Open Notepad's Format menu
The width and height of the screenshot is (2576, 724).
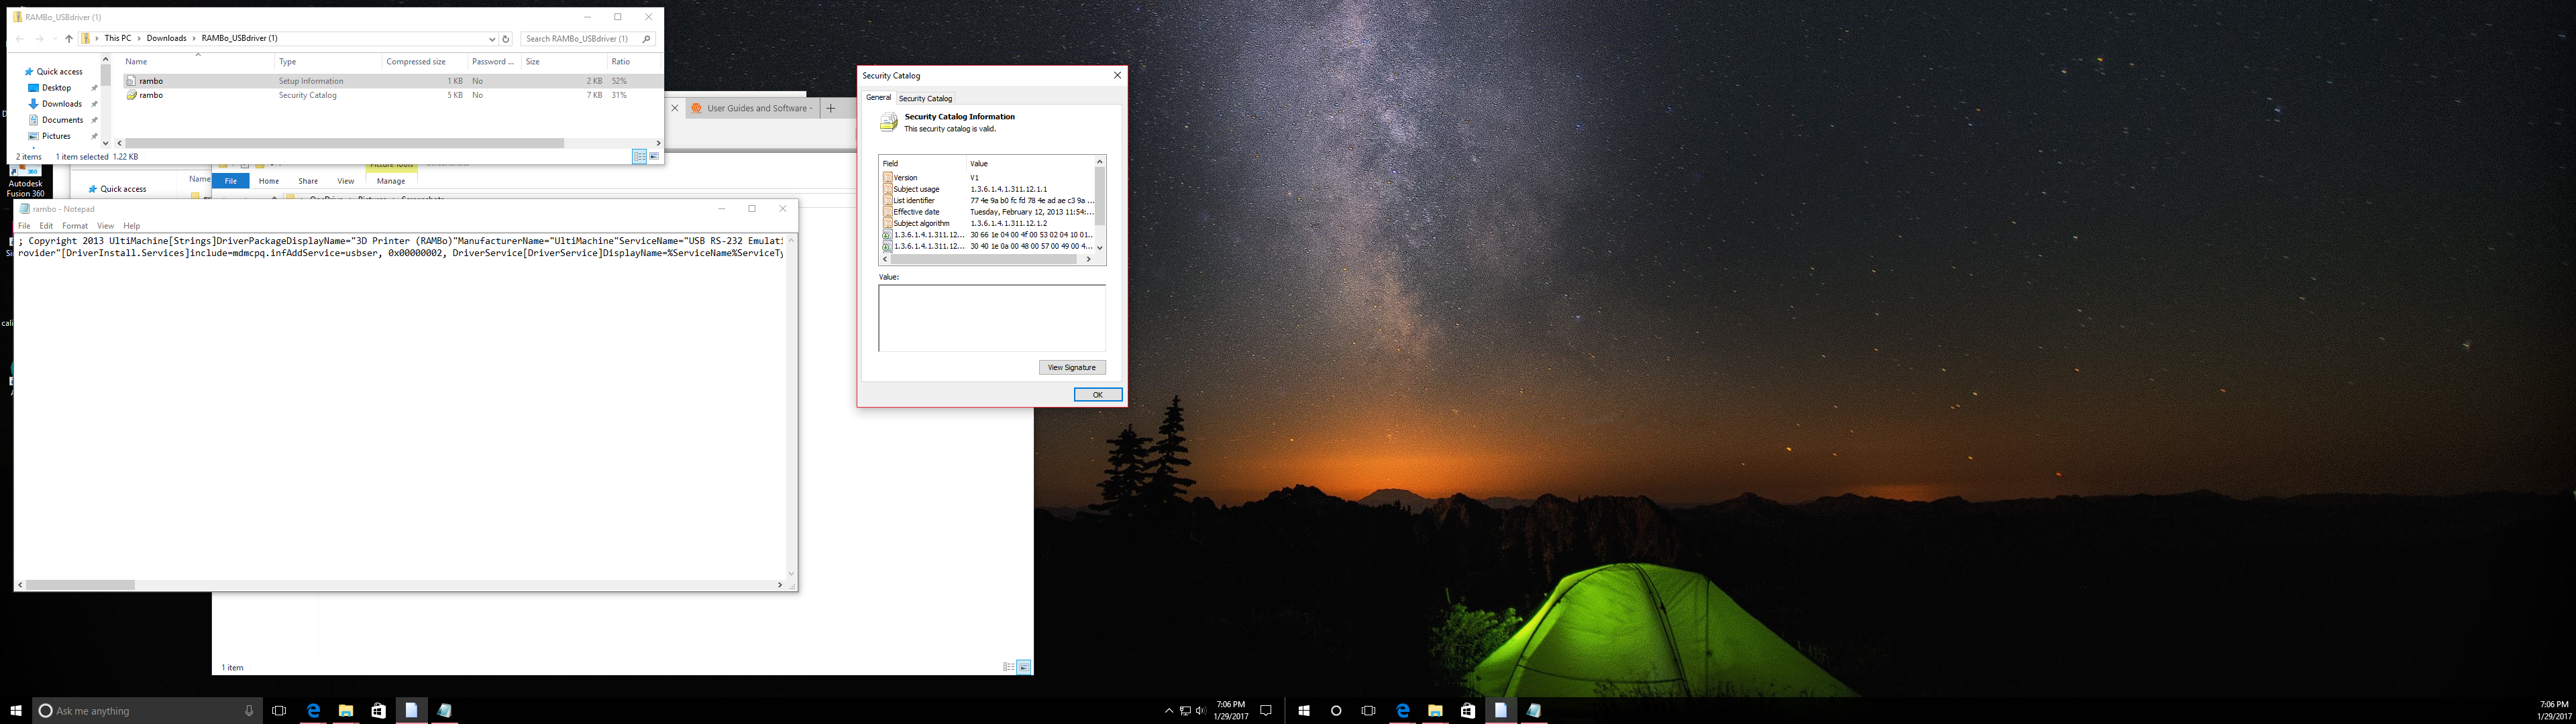(75, 226)
